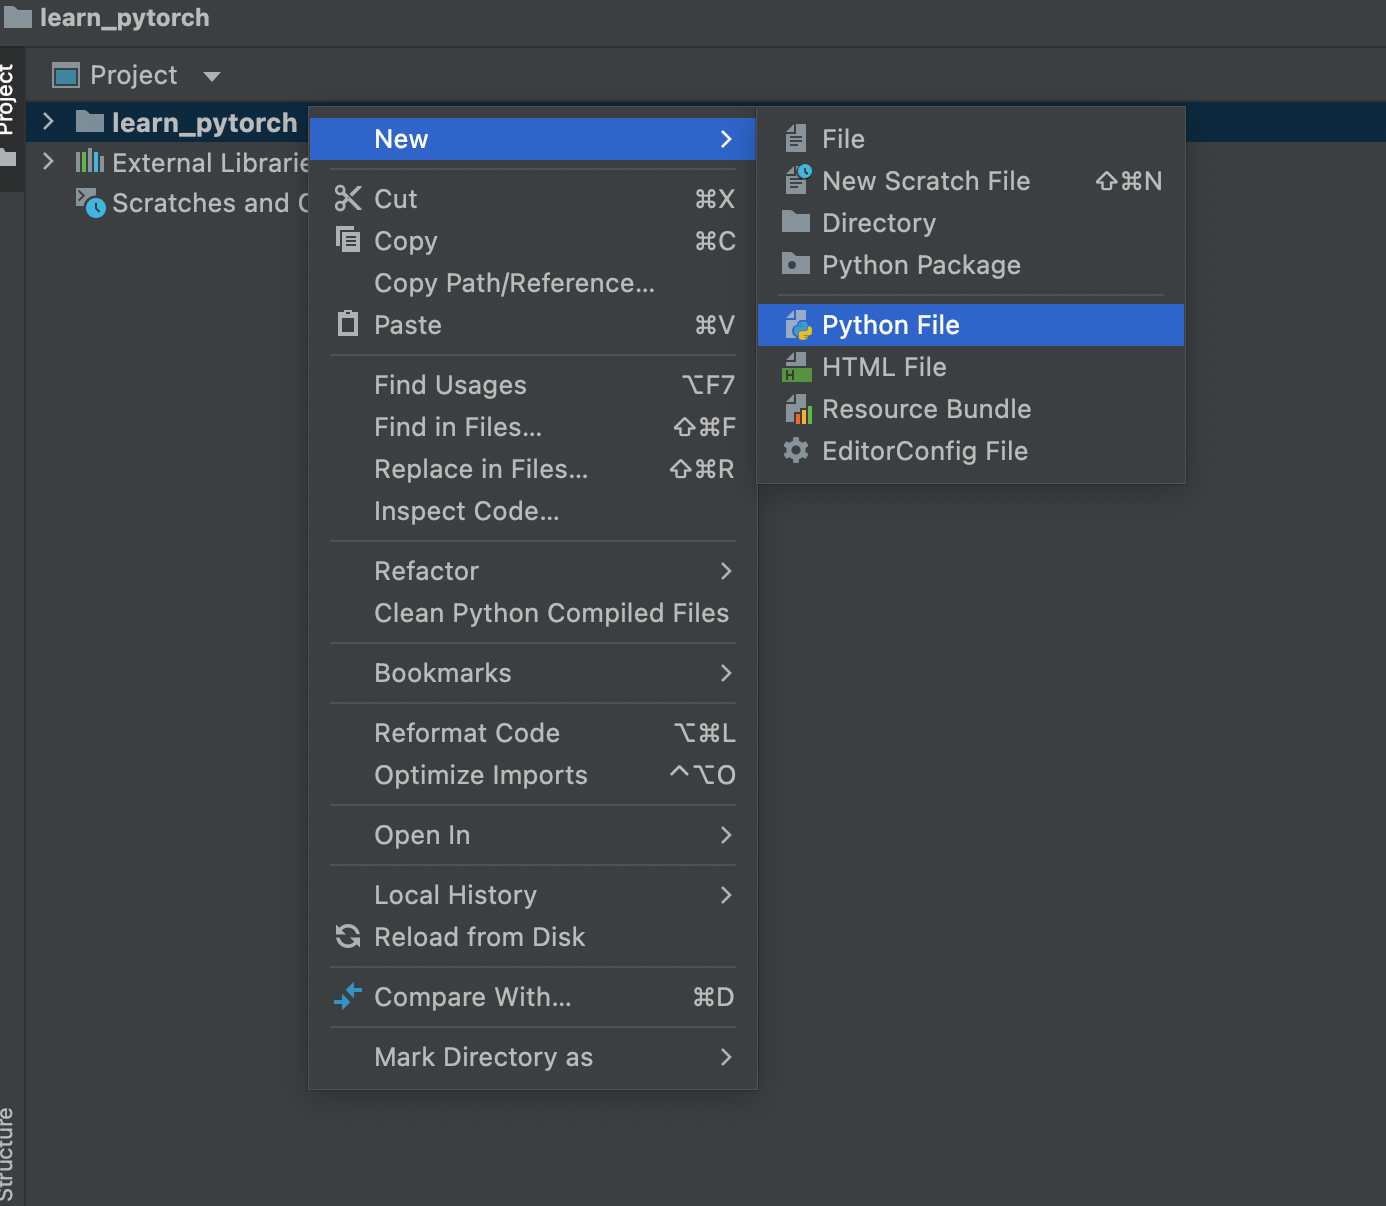1386x1206 pixels.
Task: Click the New Scratch File icon
Action: pos(797,181)
